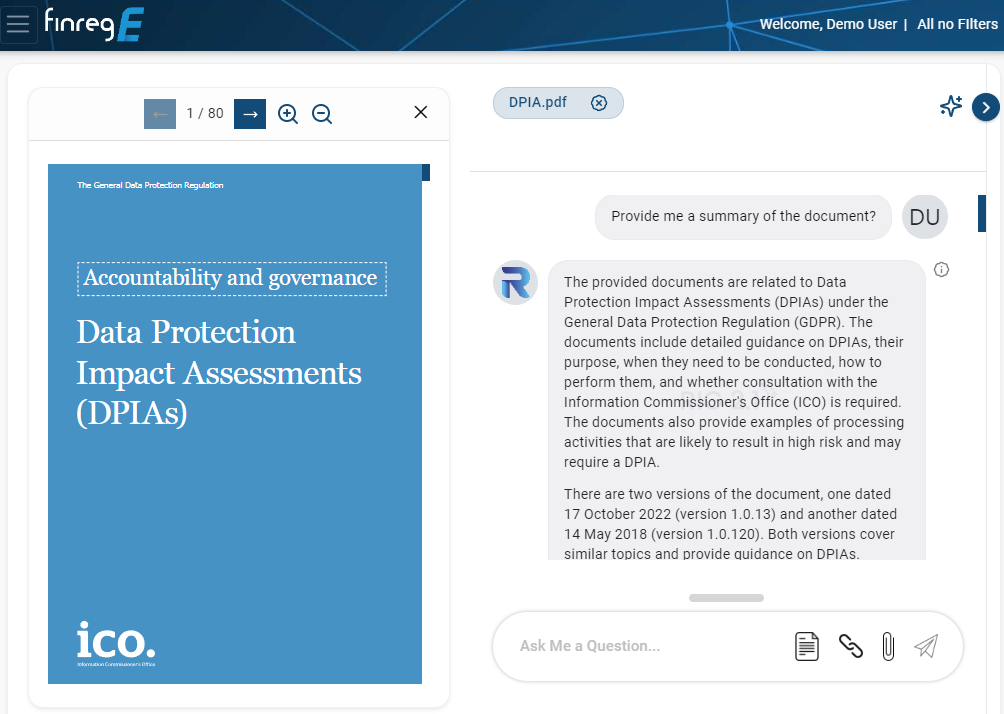Click the document icon in input bar
This screenshot has width=1004, height=714.
[807, 646]
